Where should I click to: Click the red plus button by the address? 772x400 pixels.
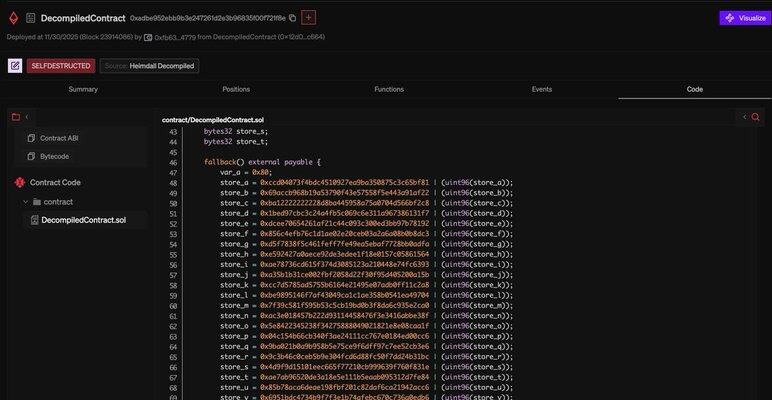(x=308, y=18)
